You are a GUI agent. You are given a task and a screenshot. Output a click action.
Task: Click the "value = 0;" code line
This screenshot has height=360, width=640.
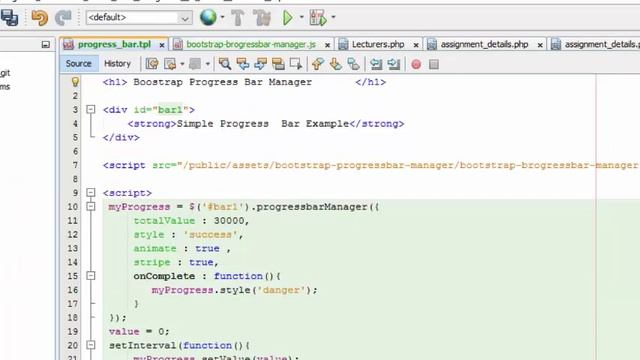point(139,332)
